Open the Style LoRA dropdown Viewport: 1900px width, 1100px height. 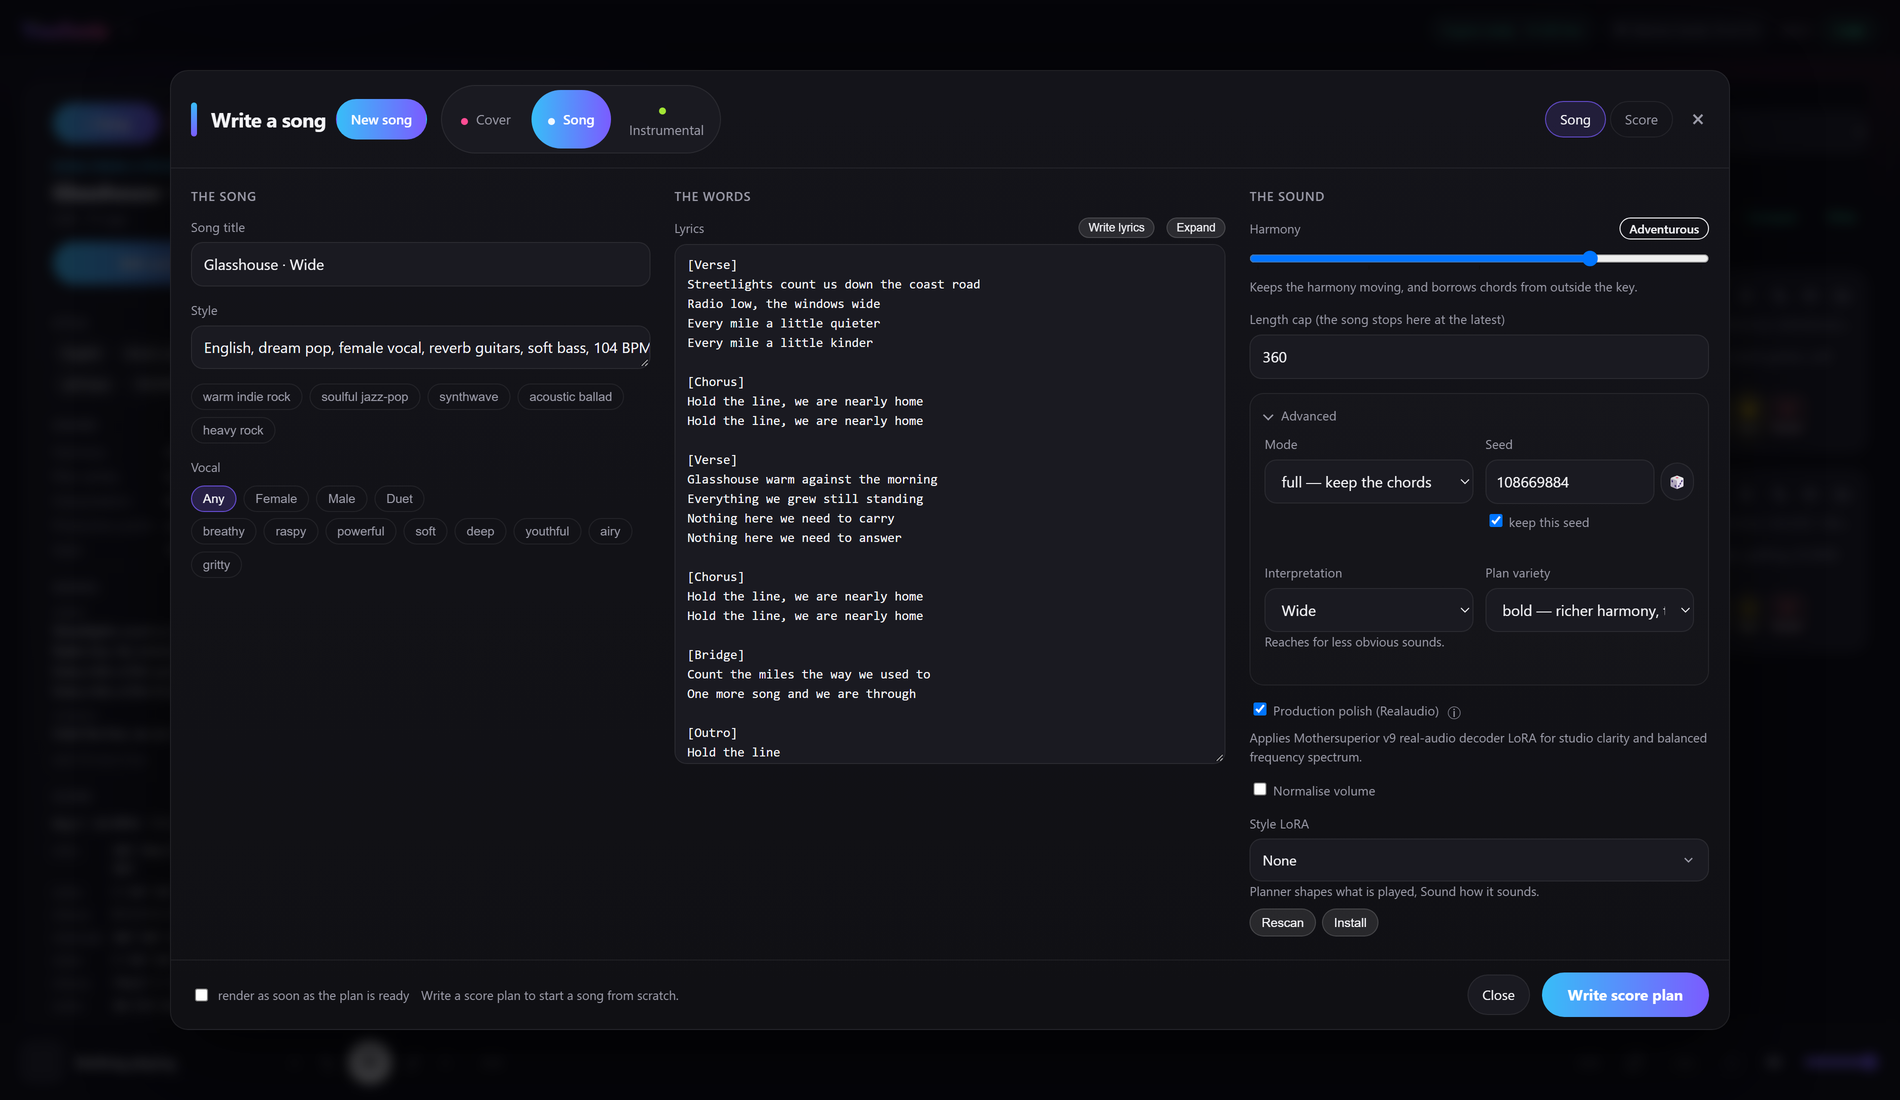click(1478, 860)
